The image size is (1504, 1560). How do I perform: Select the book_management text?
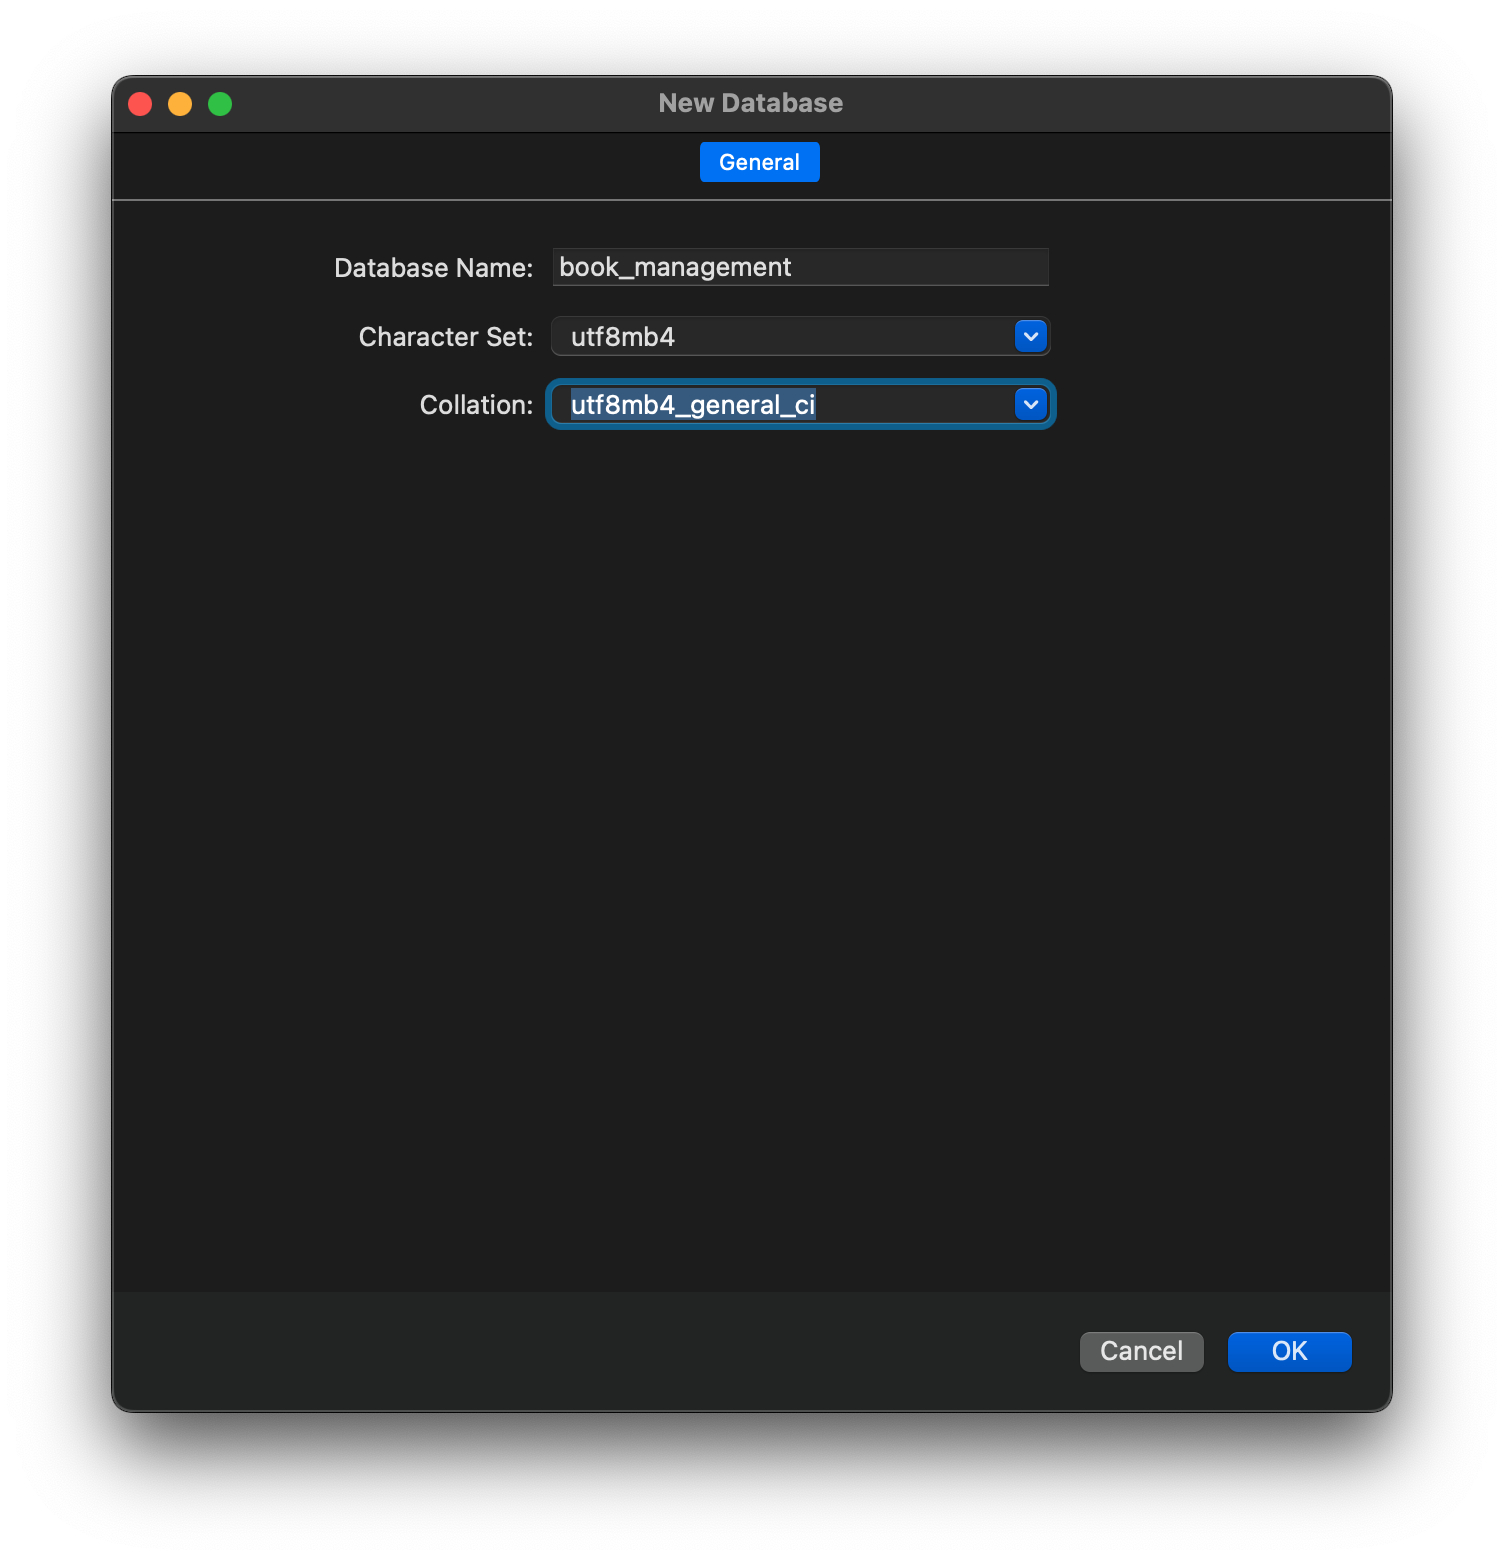674,267
